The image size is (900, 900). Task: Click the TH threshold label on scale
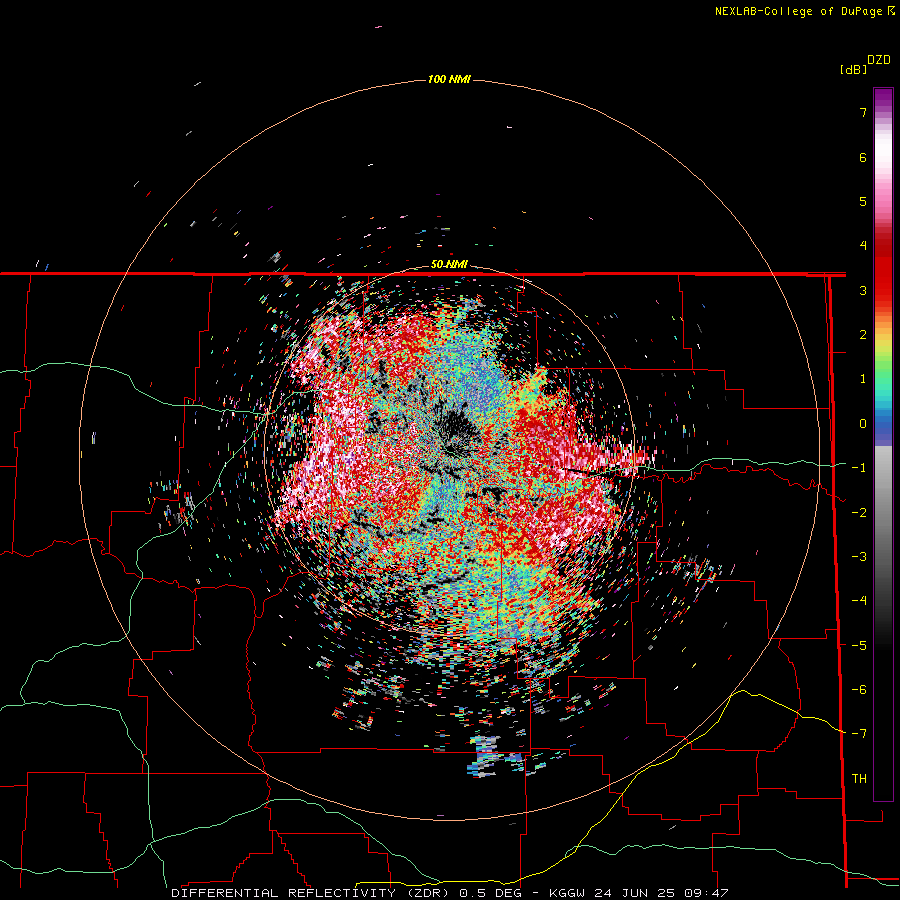pos(859,779)
